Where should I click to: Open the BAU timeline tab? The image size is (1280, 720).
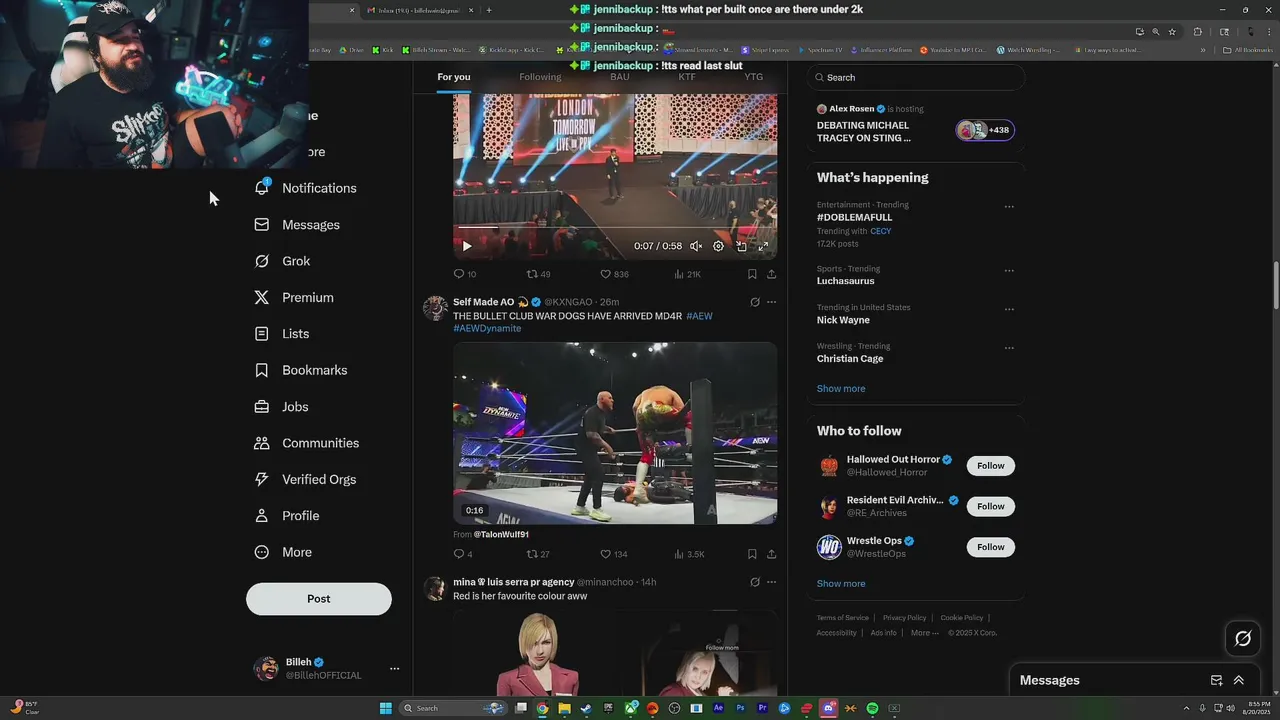pyautogui.click(x=620, y=77)
